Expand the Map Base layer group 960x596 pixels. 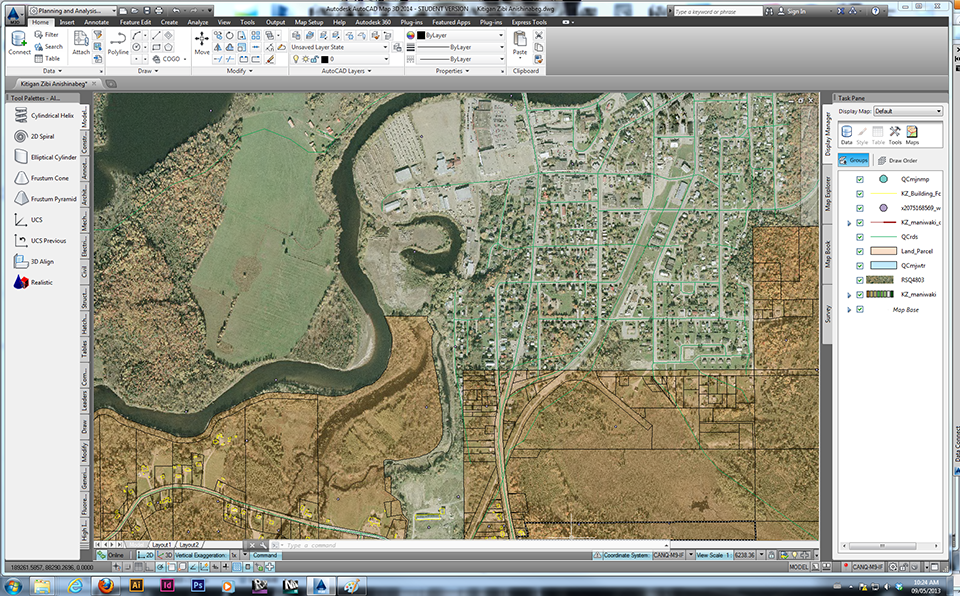point(850,310)
